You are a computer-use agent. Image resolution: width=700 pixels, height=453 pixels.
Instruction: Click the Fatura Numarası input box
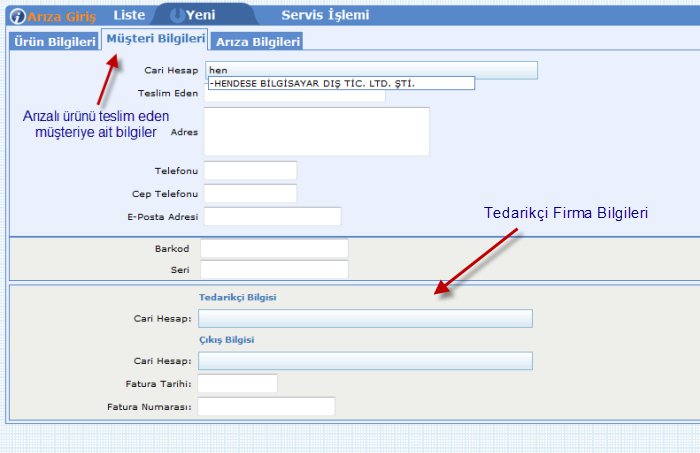[x=266, y=406]
